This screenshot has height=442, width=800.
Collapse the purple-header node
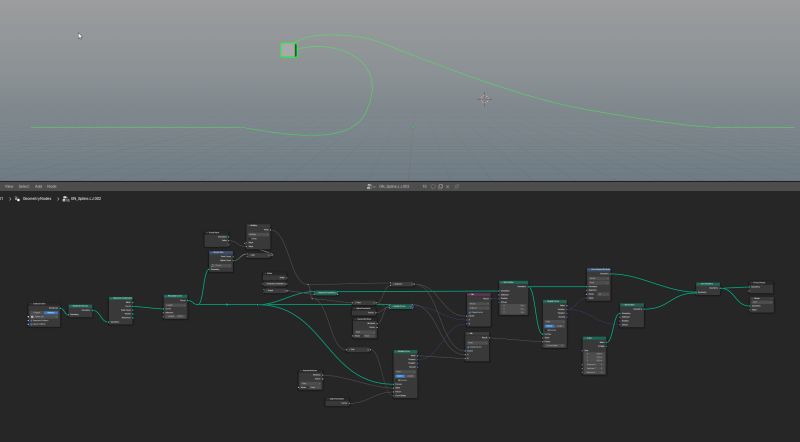tap(469, 294)
